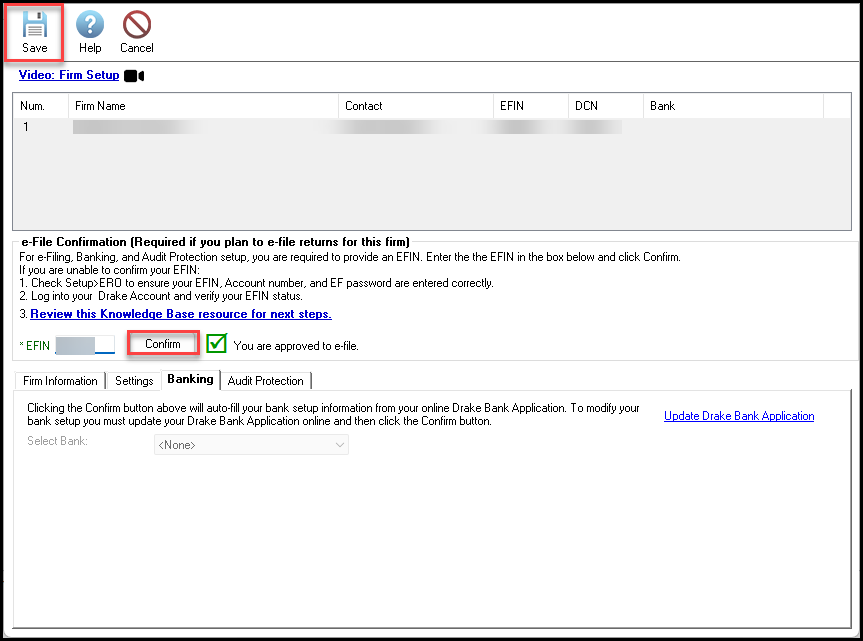Expand the Select Bank dropdown
This screenshot has width=863, height=641.
click(251, 445)
